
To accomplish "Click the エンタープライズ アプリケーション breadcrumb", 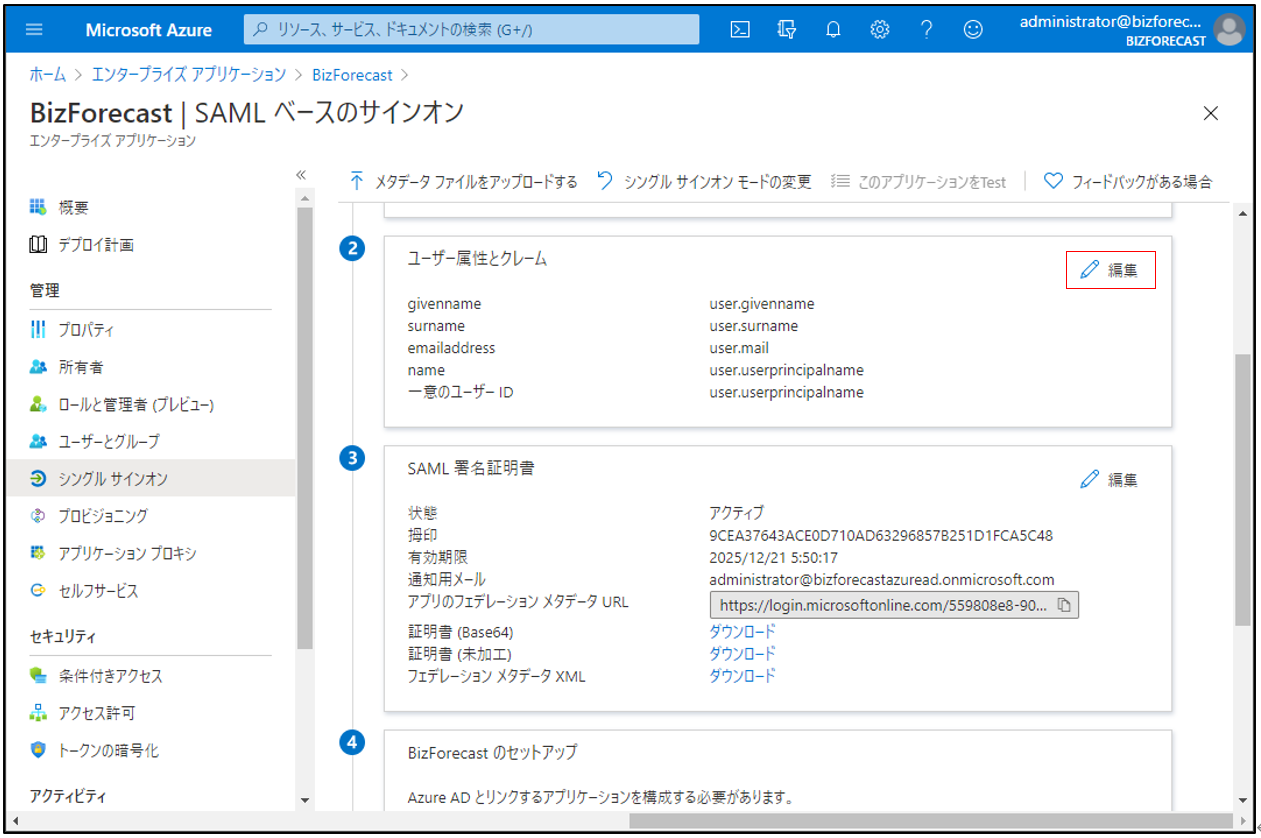I will [x=189, y=75].
